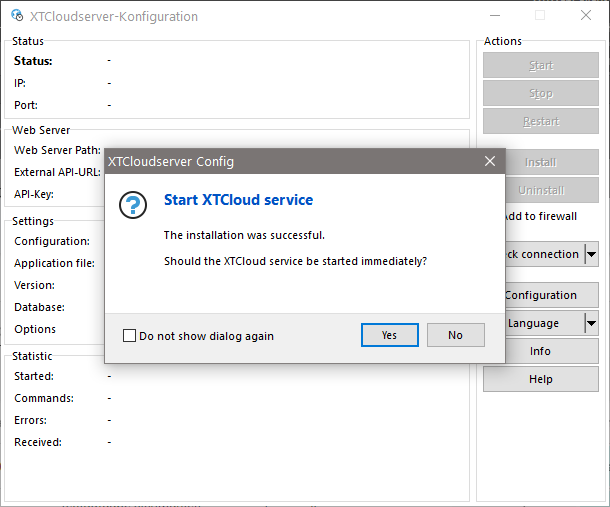The image size is (610, 507).
Task: Click the Restart action button
Action: pos(541,121)
